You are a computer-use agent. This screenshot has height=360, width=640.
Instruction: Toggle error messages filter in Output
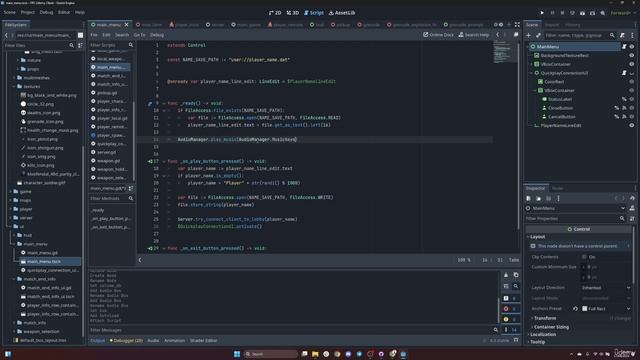coord(510,309)
